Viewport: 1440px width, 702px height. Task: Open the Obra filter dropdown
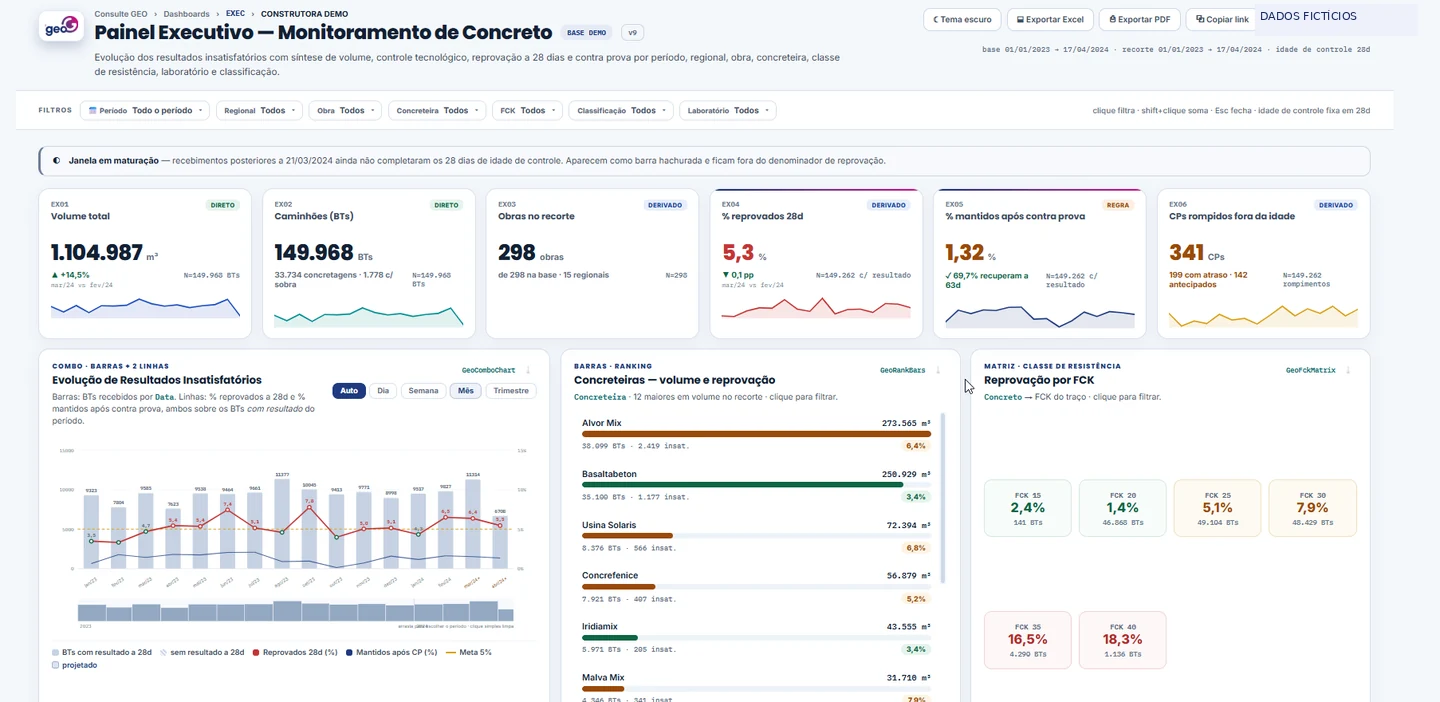point(345,111)
